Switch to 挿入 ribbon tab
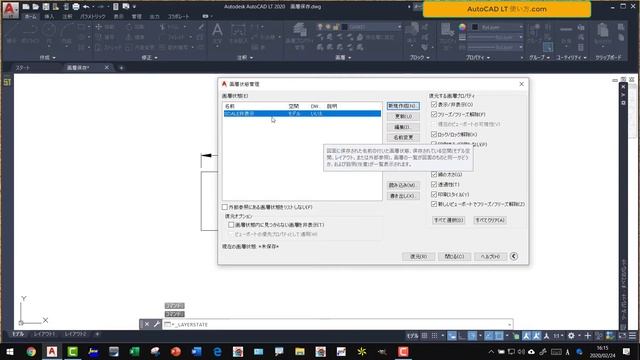 (x=49, y=17)
